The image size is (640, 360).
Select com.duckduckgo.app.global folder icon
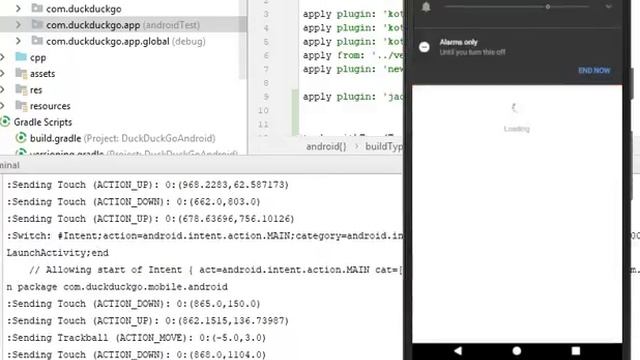(37, 41)
